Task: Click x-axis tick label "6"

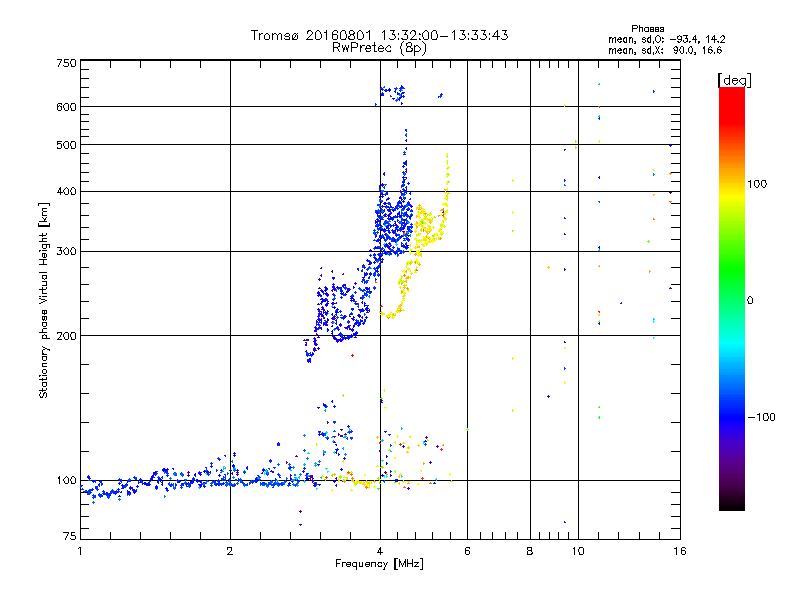Action: (467, 551)
